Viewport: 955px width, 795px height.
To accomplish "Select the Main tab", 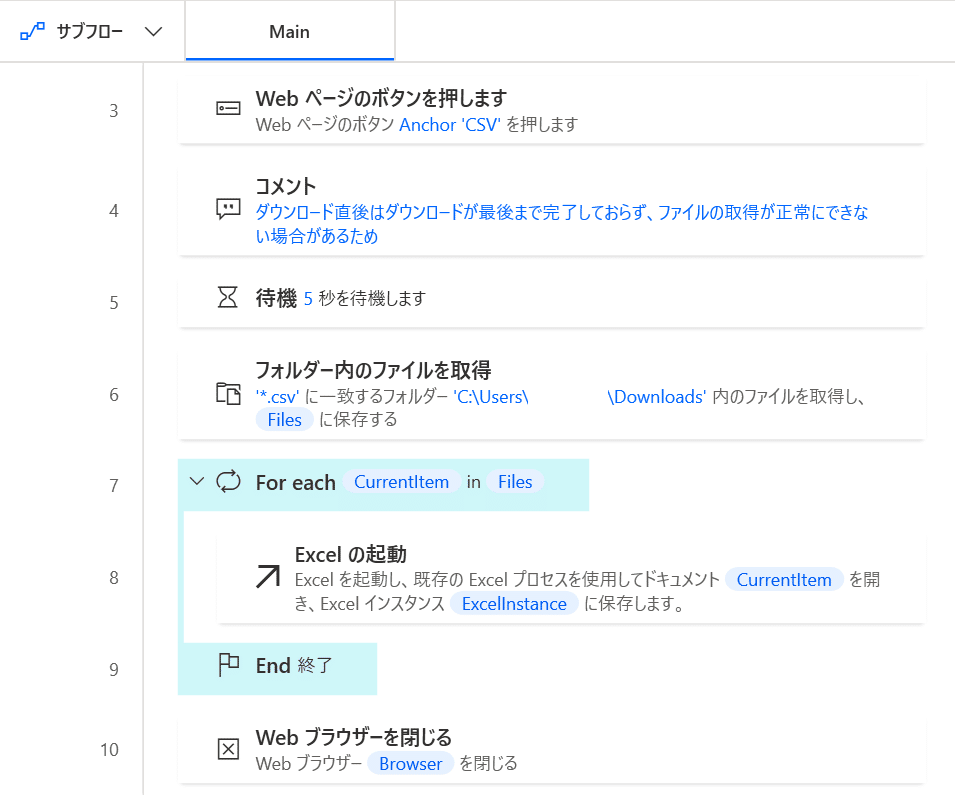I will coord(290,31).
